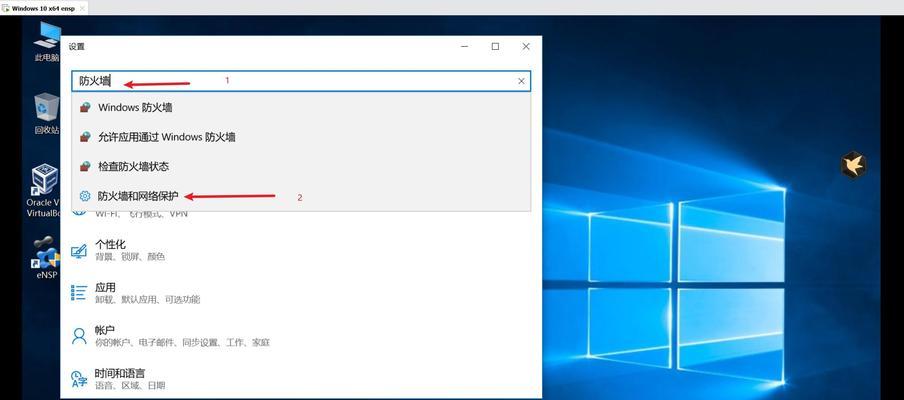
Task: Select 允许应用通过 Windows 防火墙 result
Action: (x=301, y=137)
